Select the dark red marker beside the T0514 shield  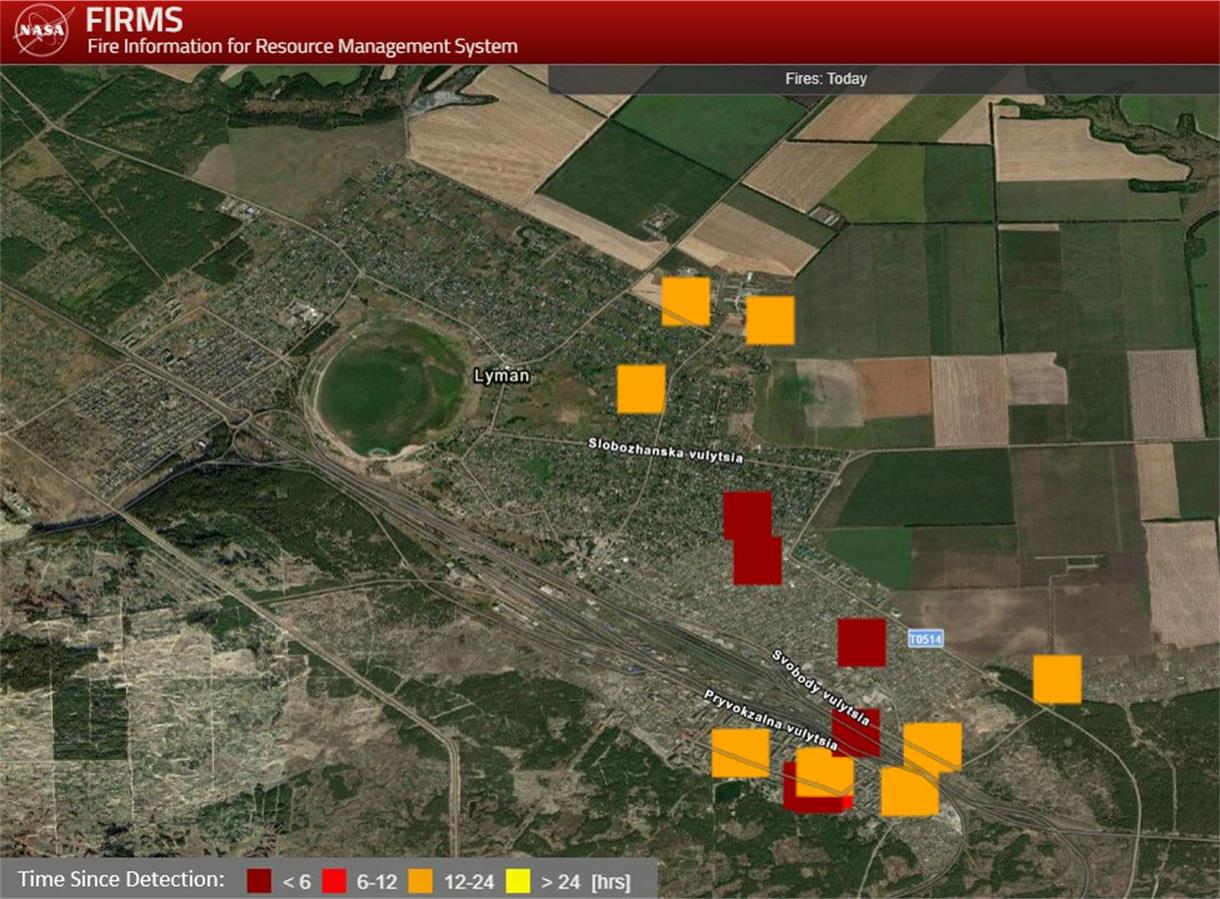[861, 642]
